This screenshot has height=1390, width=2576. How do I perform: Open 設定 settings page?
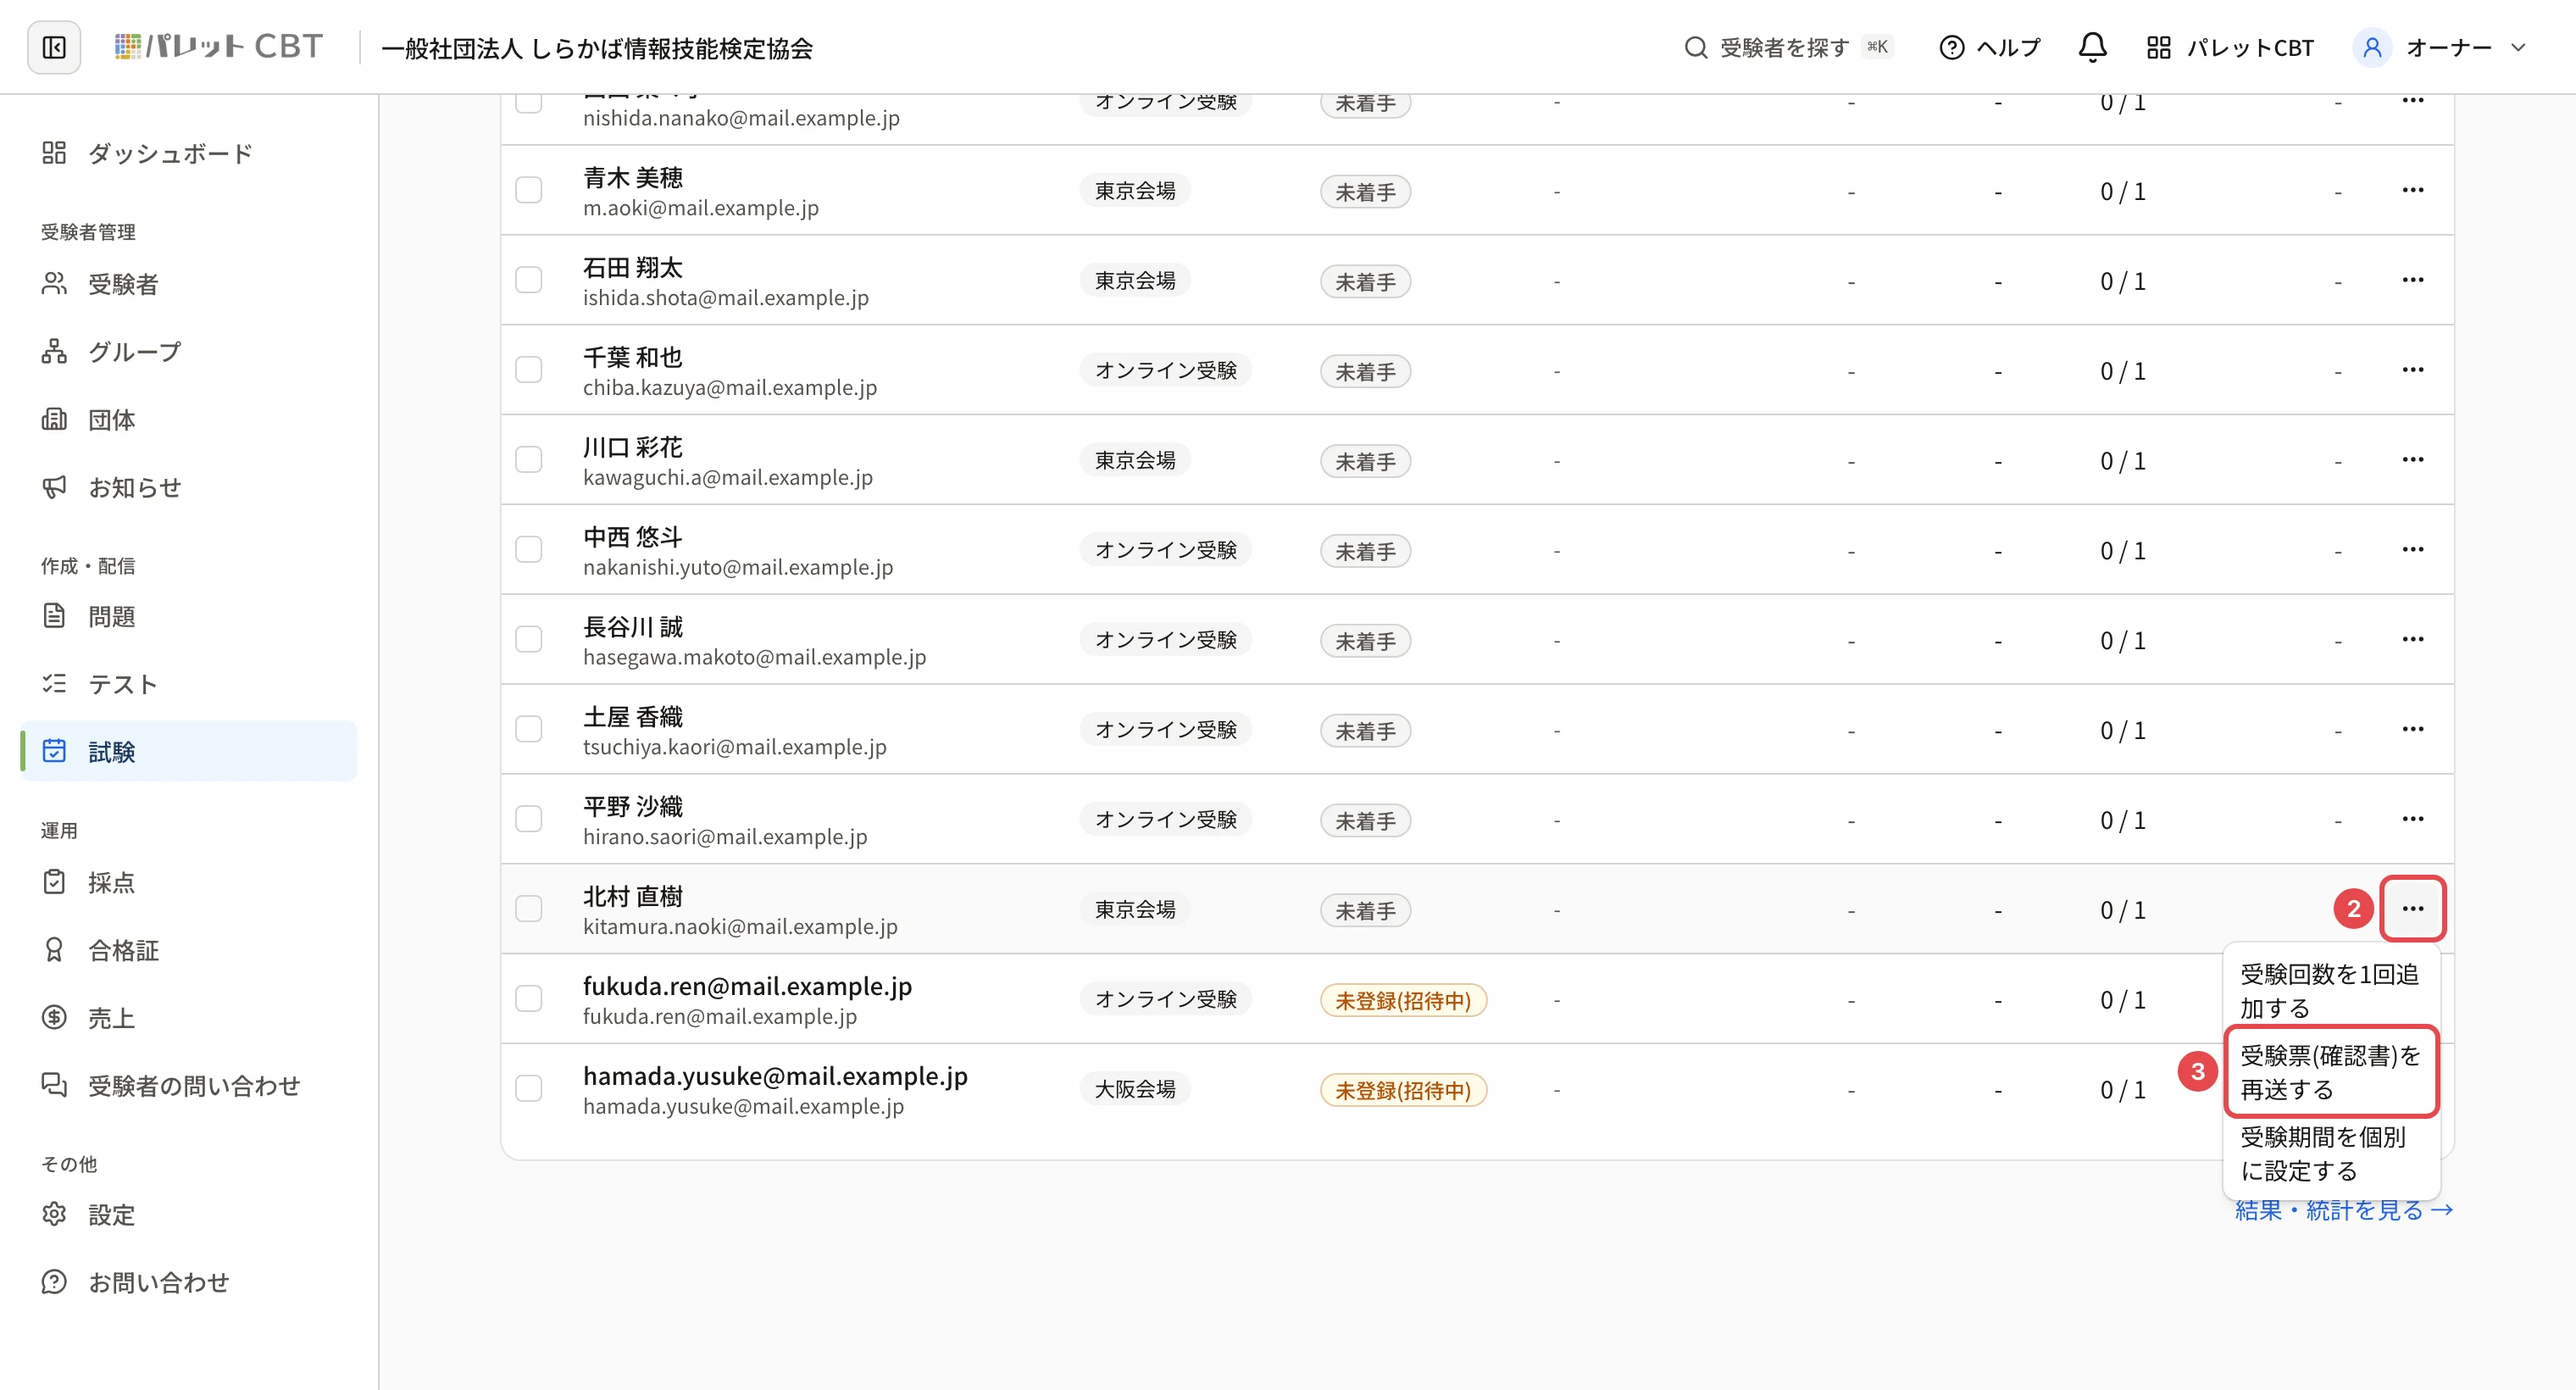pyautogui.click(x=188, y=1215)
